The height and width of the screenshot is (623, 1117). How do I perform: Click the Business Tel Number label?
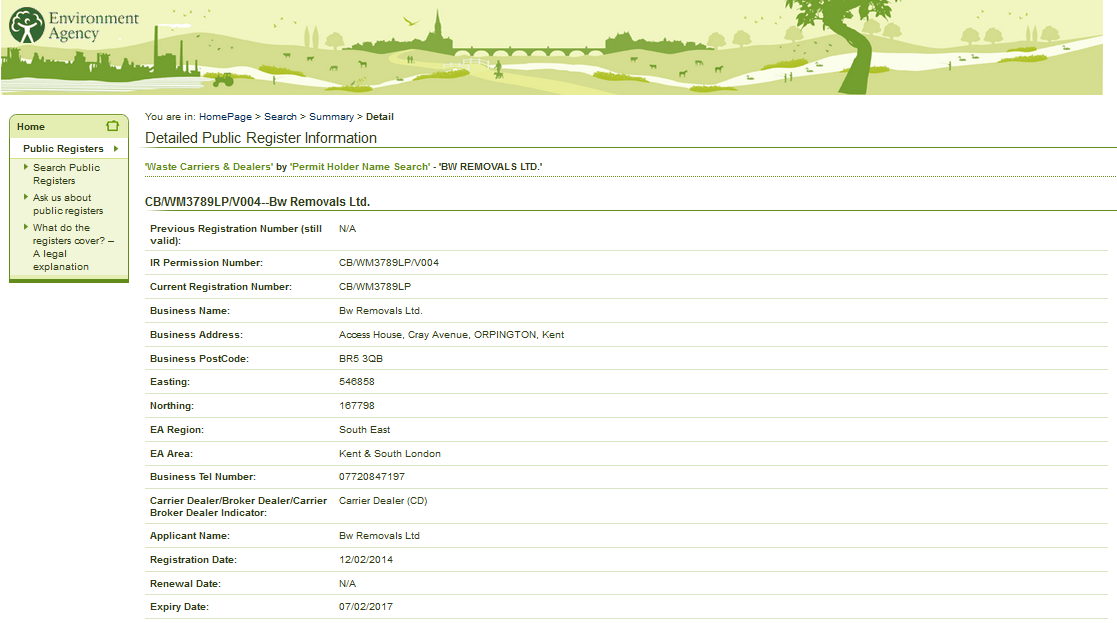pyautogui.click(x=202, y=477)
